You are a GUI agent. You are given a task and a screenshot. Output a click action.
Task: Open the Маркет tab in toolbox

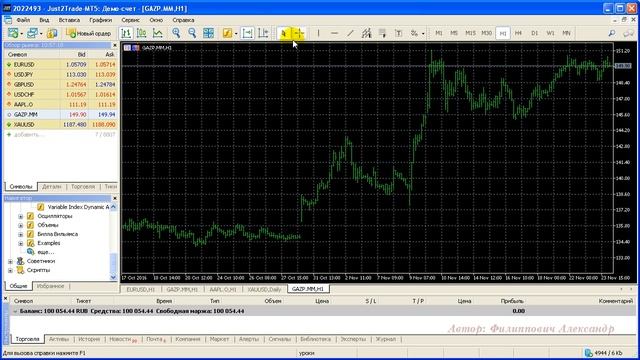219,339
